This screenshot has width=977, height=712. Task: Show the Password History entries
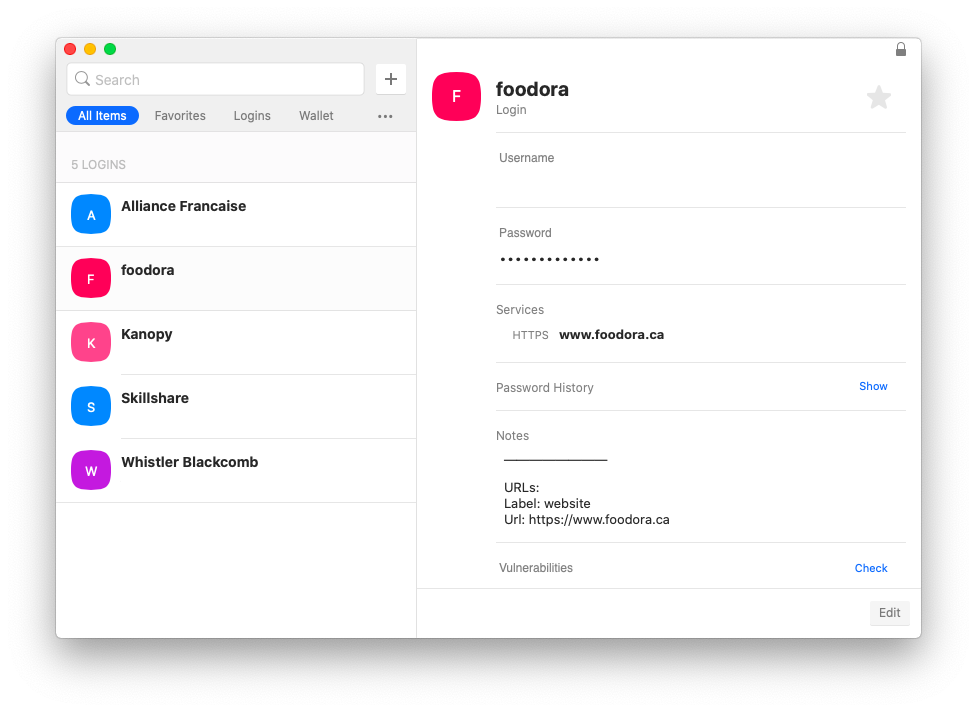(872, 386)
